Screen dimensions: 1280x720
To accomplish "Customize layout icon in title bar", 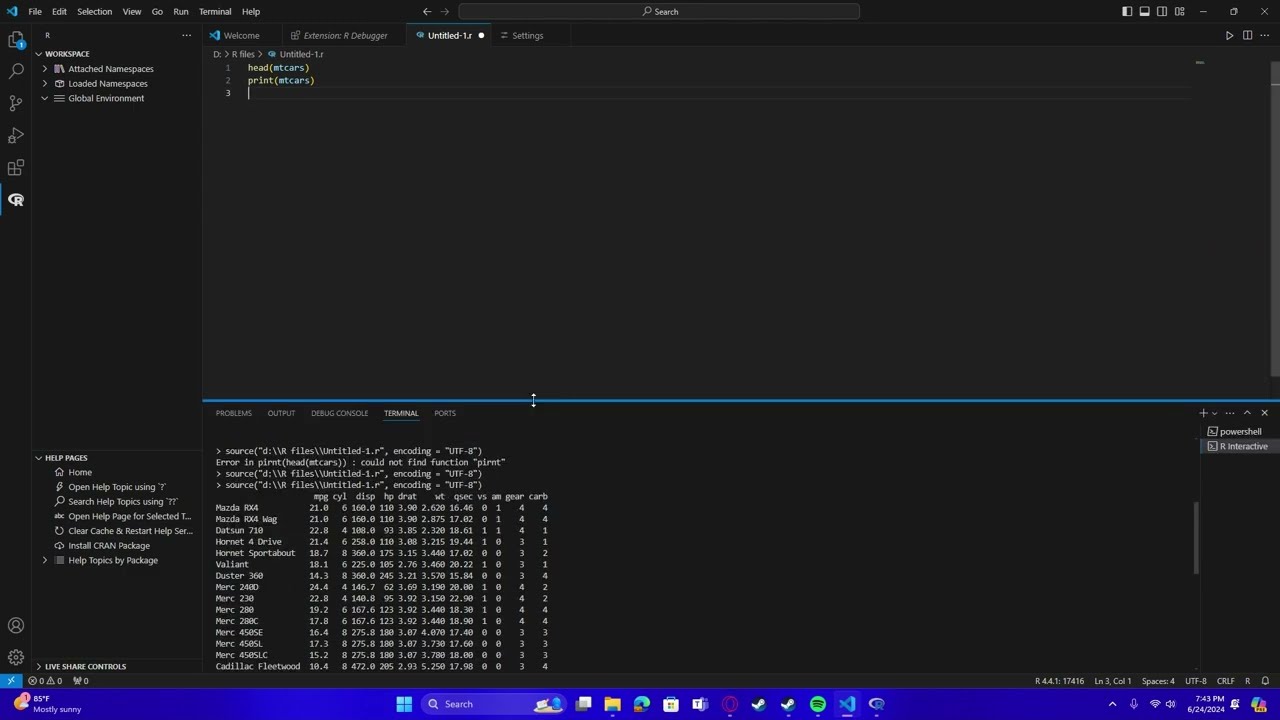I will [x=1180, y=12].
